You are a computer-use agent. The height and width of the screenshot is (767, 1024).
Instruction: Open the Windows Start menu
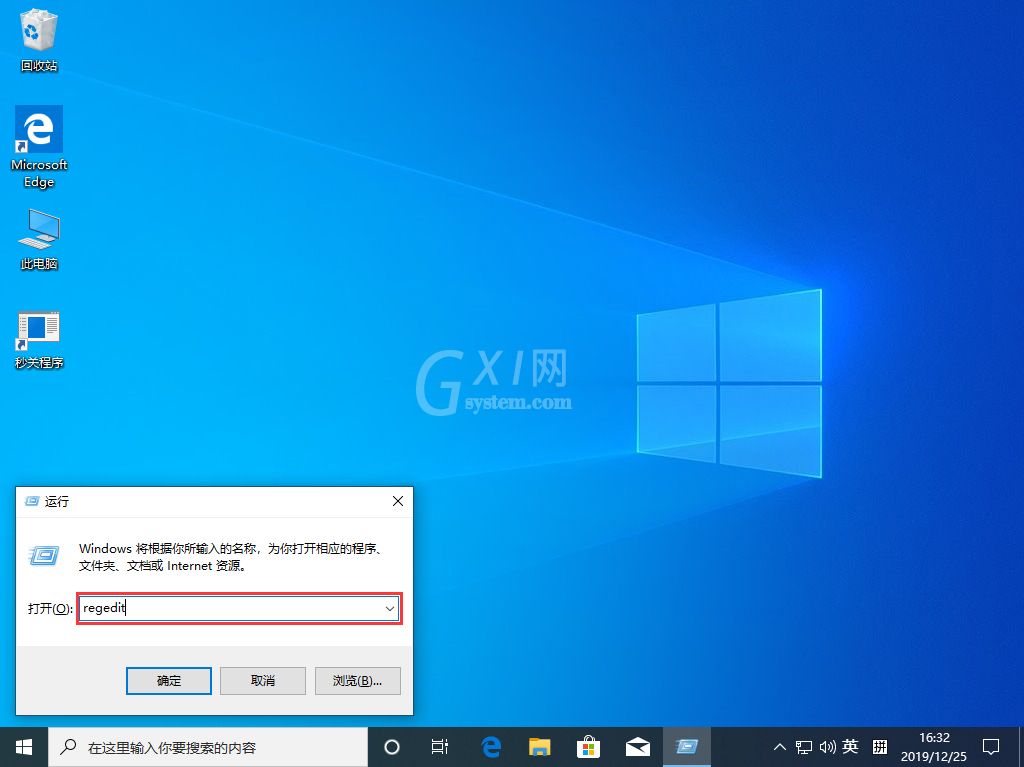[24, 747]
